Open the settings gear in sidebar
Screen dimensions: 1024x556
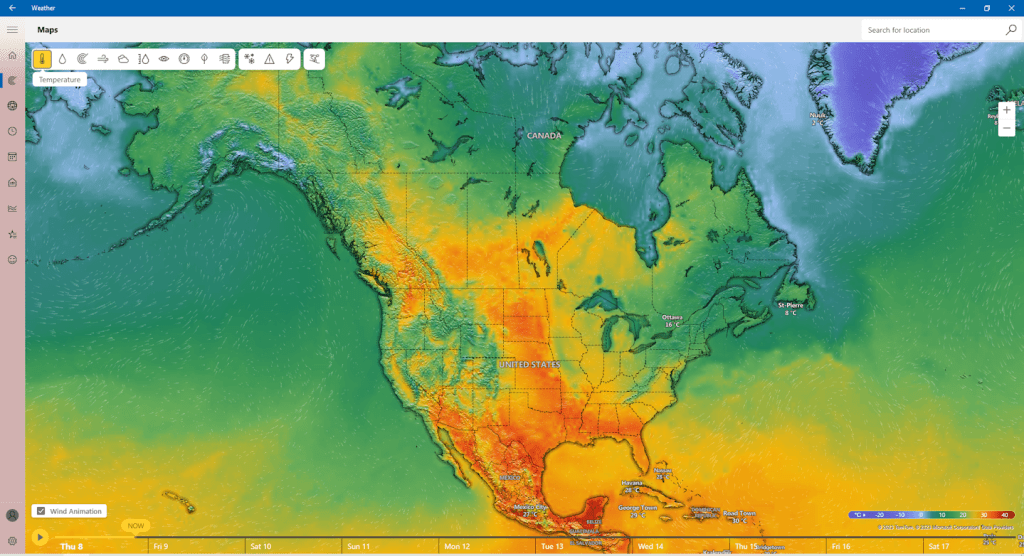pos(12,541)
